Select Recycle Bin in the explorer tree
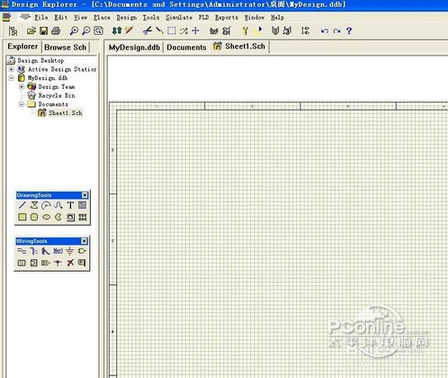Screen dimensions: 448x378 coord(57,96)
